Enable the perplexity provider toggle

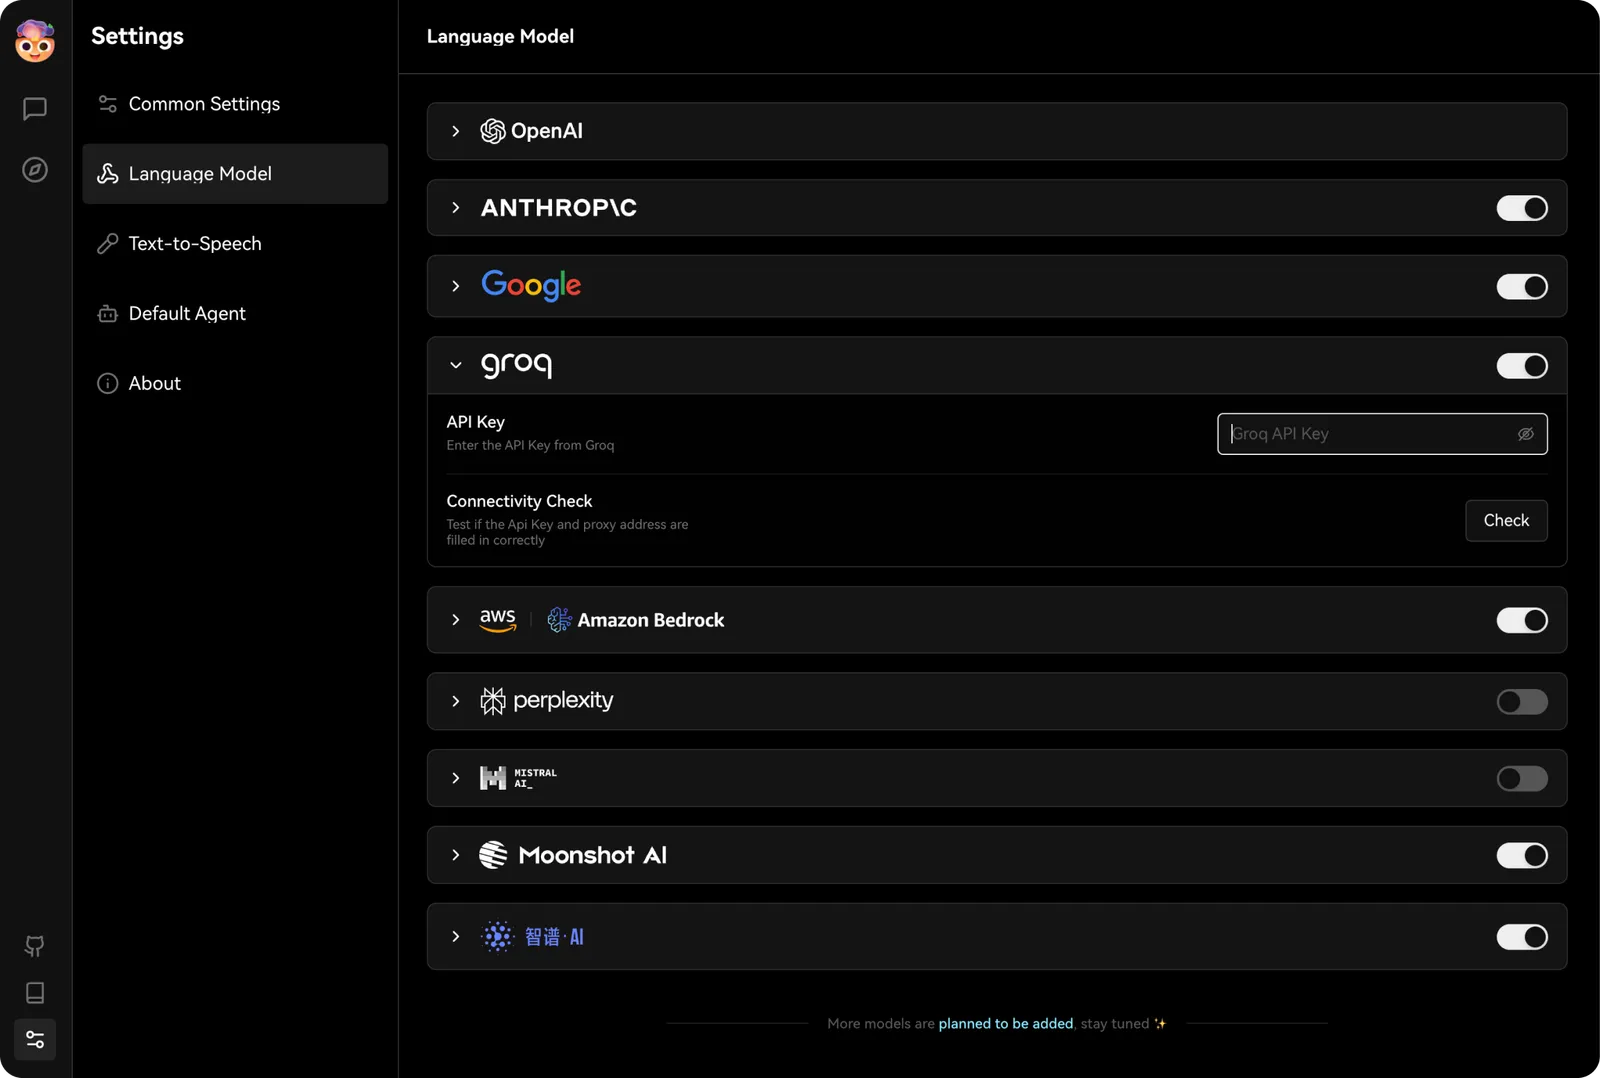(1522, 702)
